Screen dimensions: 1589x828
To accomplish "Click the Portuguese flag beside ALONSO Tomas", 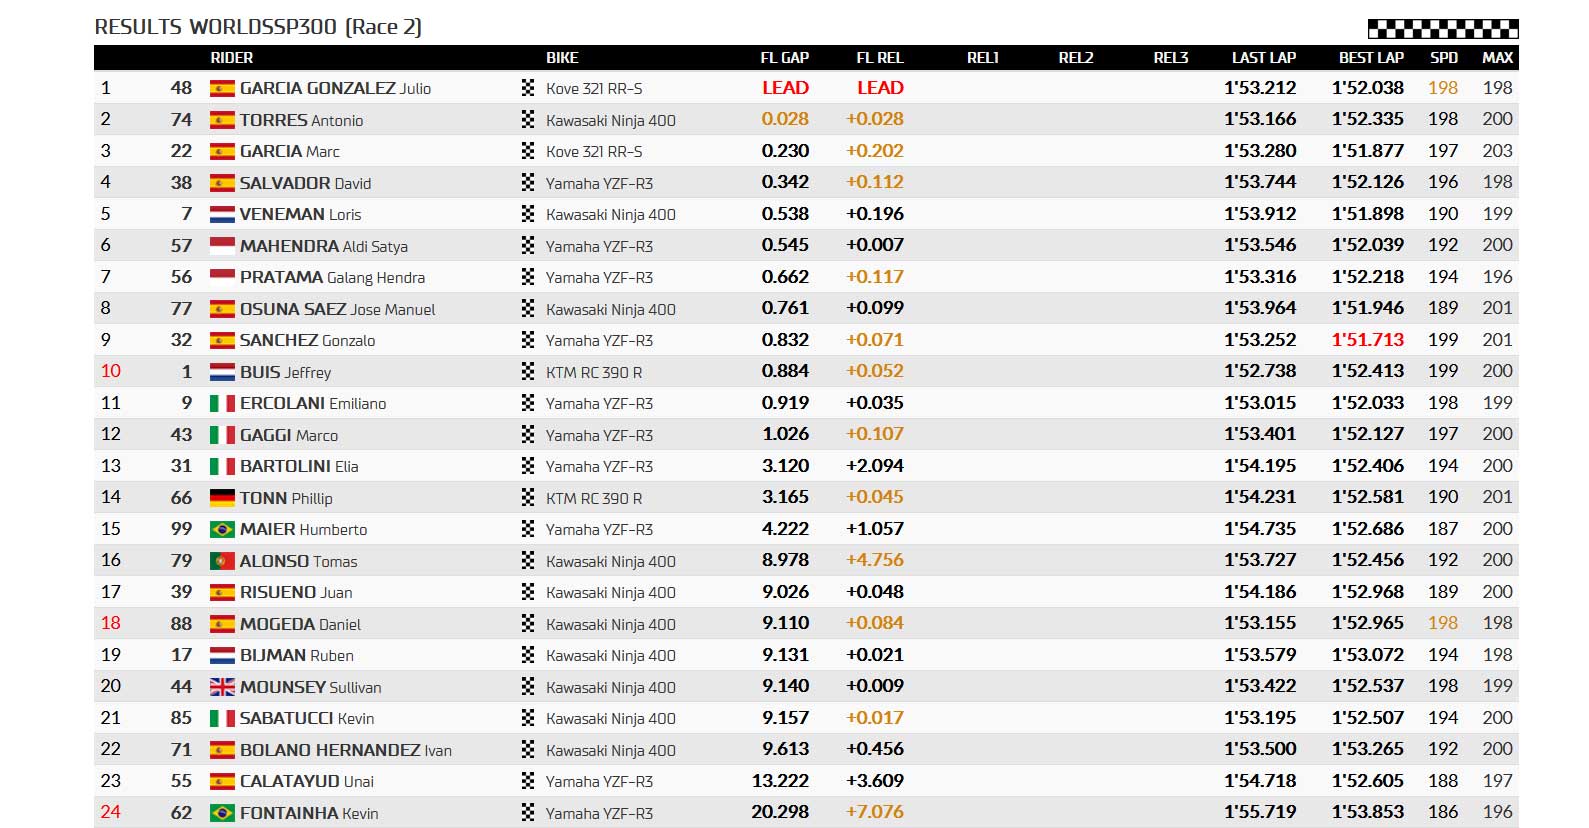I will (x=222, y=561).
